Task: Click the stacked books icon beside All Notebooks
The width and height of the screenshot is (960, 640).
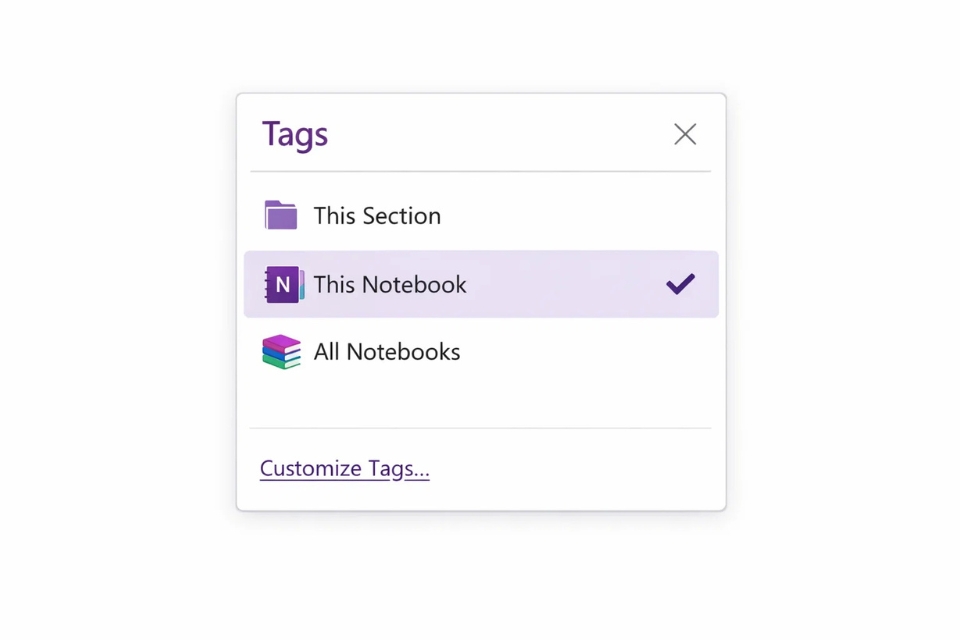Action: tap(281, 351)
